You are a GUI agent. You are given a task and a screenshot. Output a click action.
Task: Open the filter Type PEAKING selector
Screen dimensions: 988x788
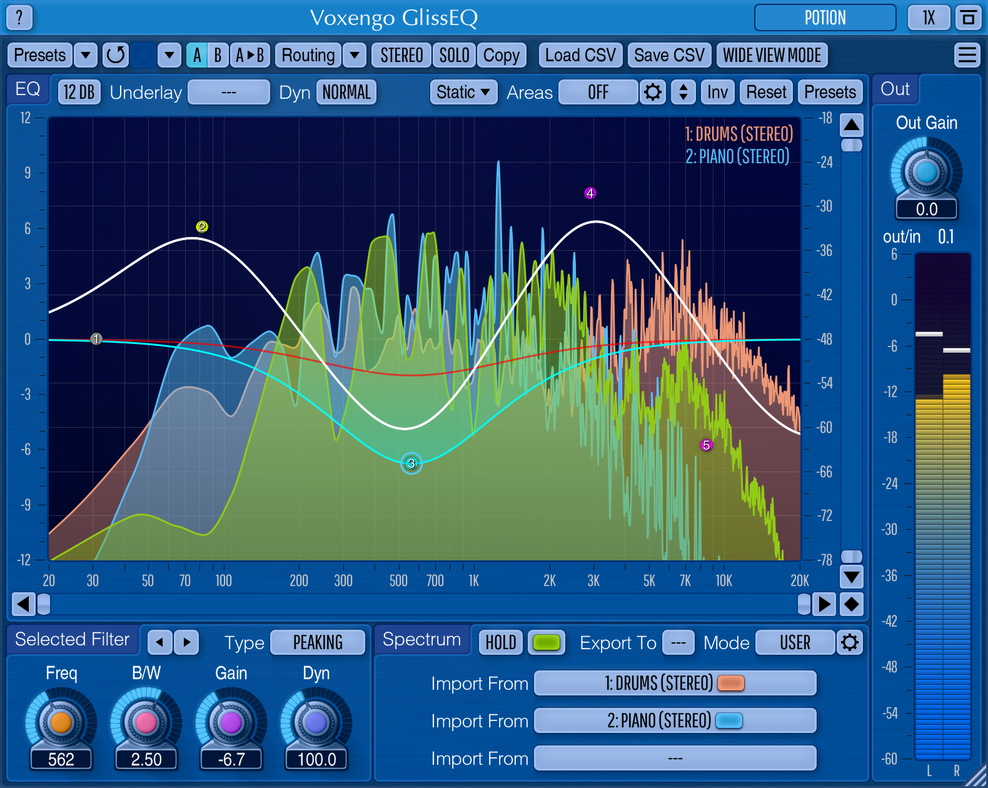click(317, 643)
